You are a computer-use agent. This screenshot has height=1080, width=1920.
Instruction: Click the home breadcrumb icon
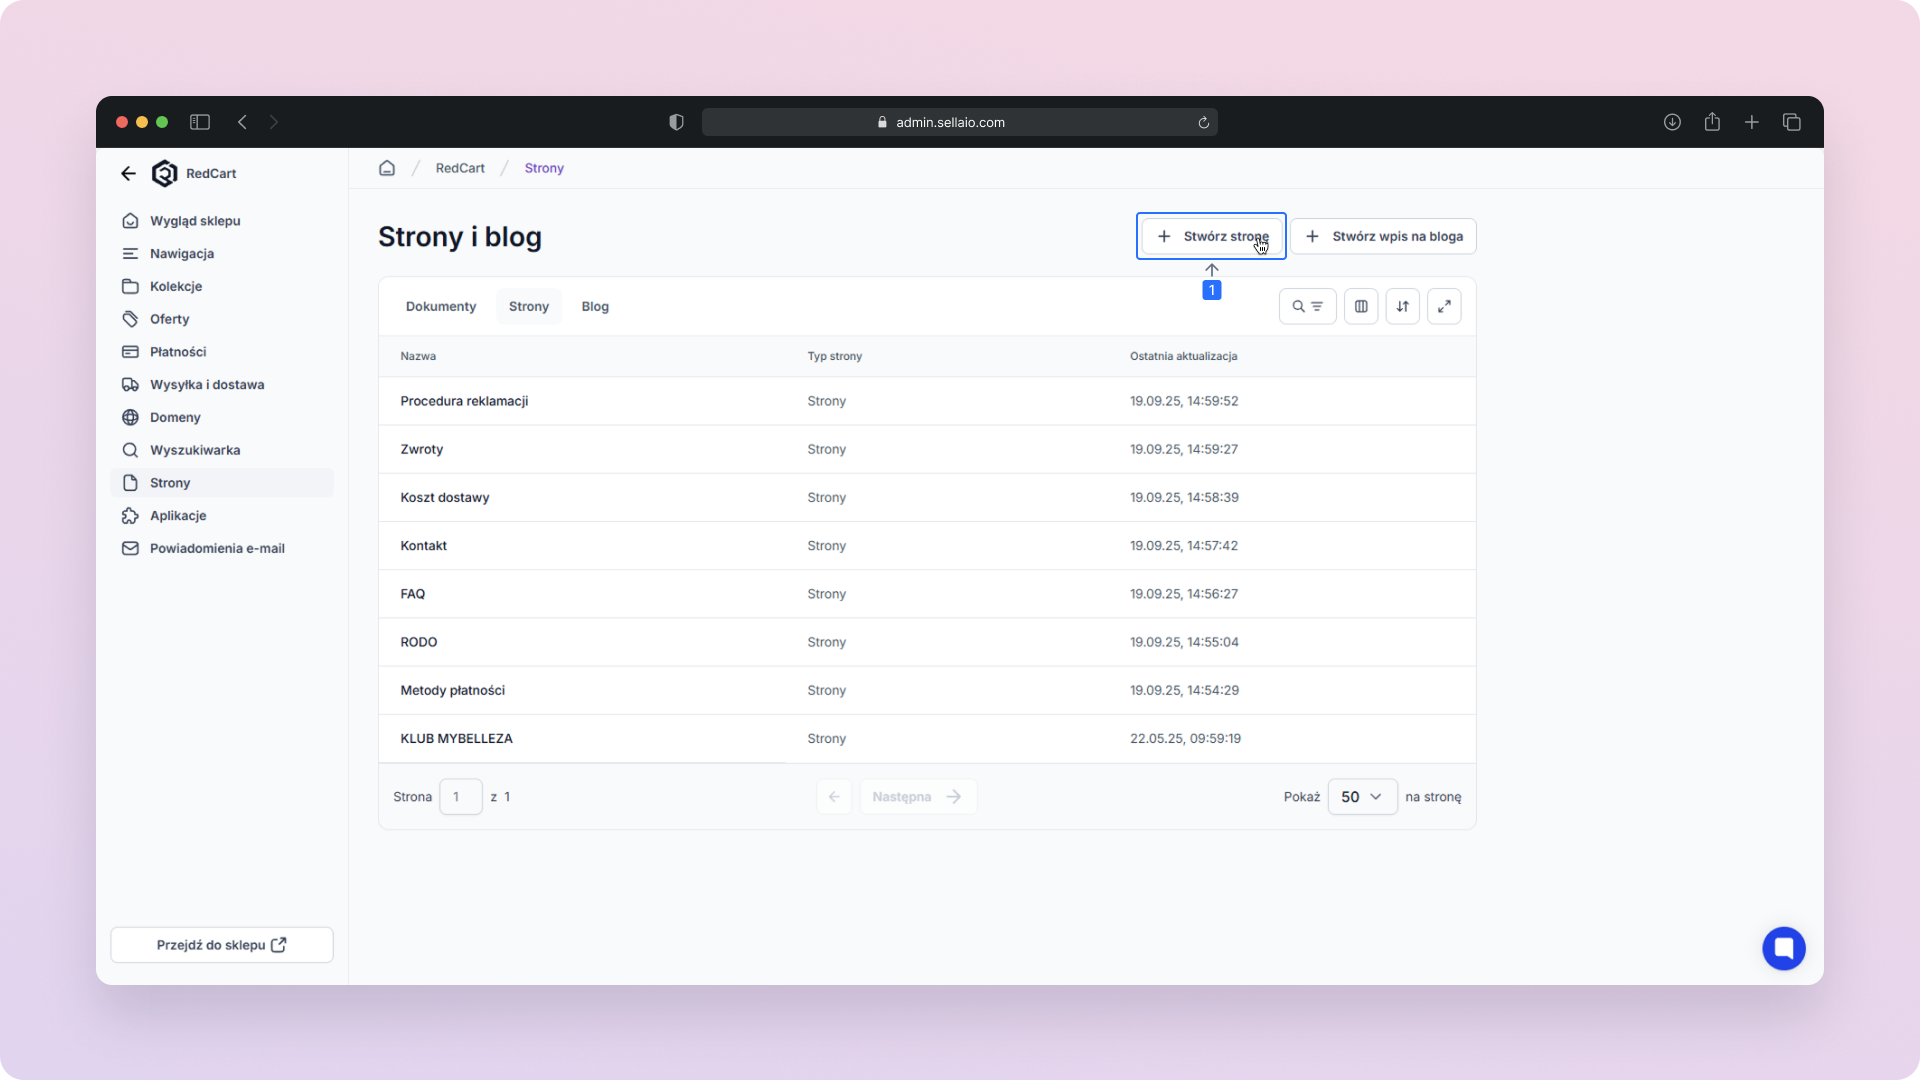click(x=387, y=168)
